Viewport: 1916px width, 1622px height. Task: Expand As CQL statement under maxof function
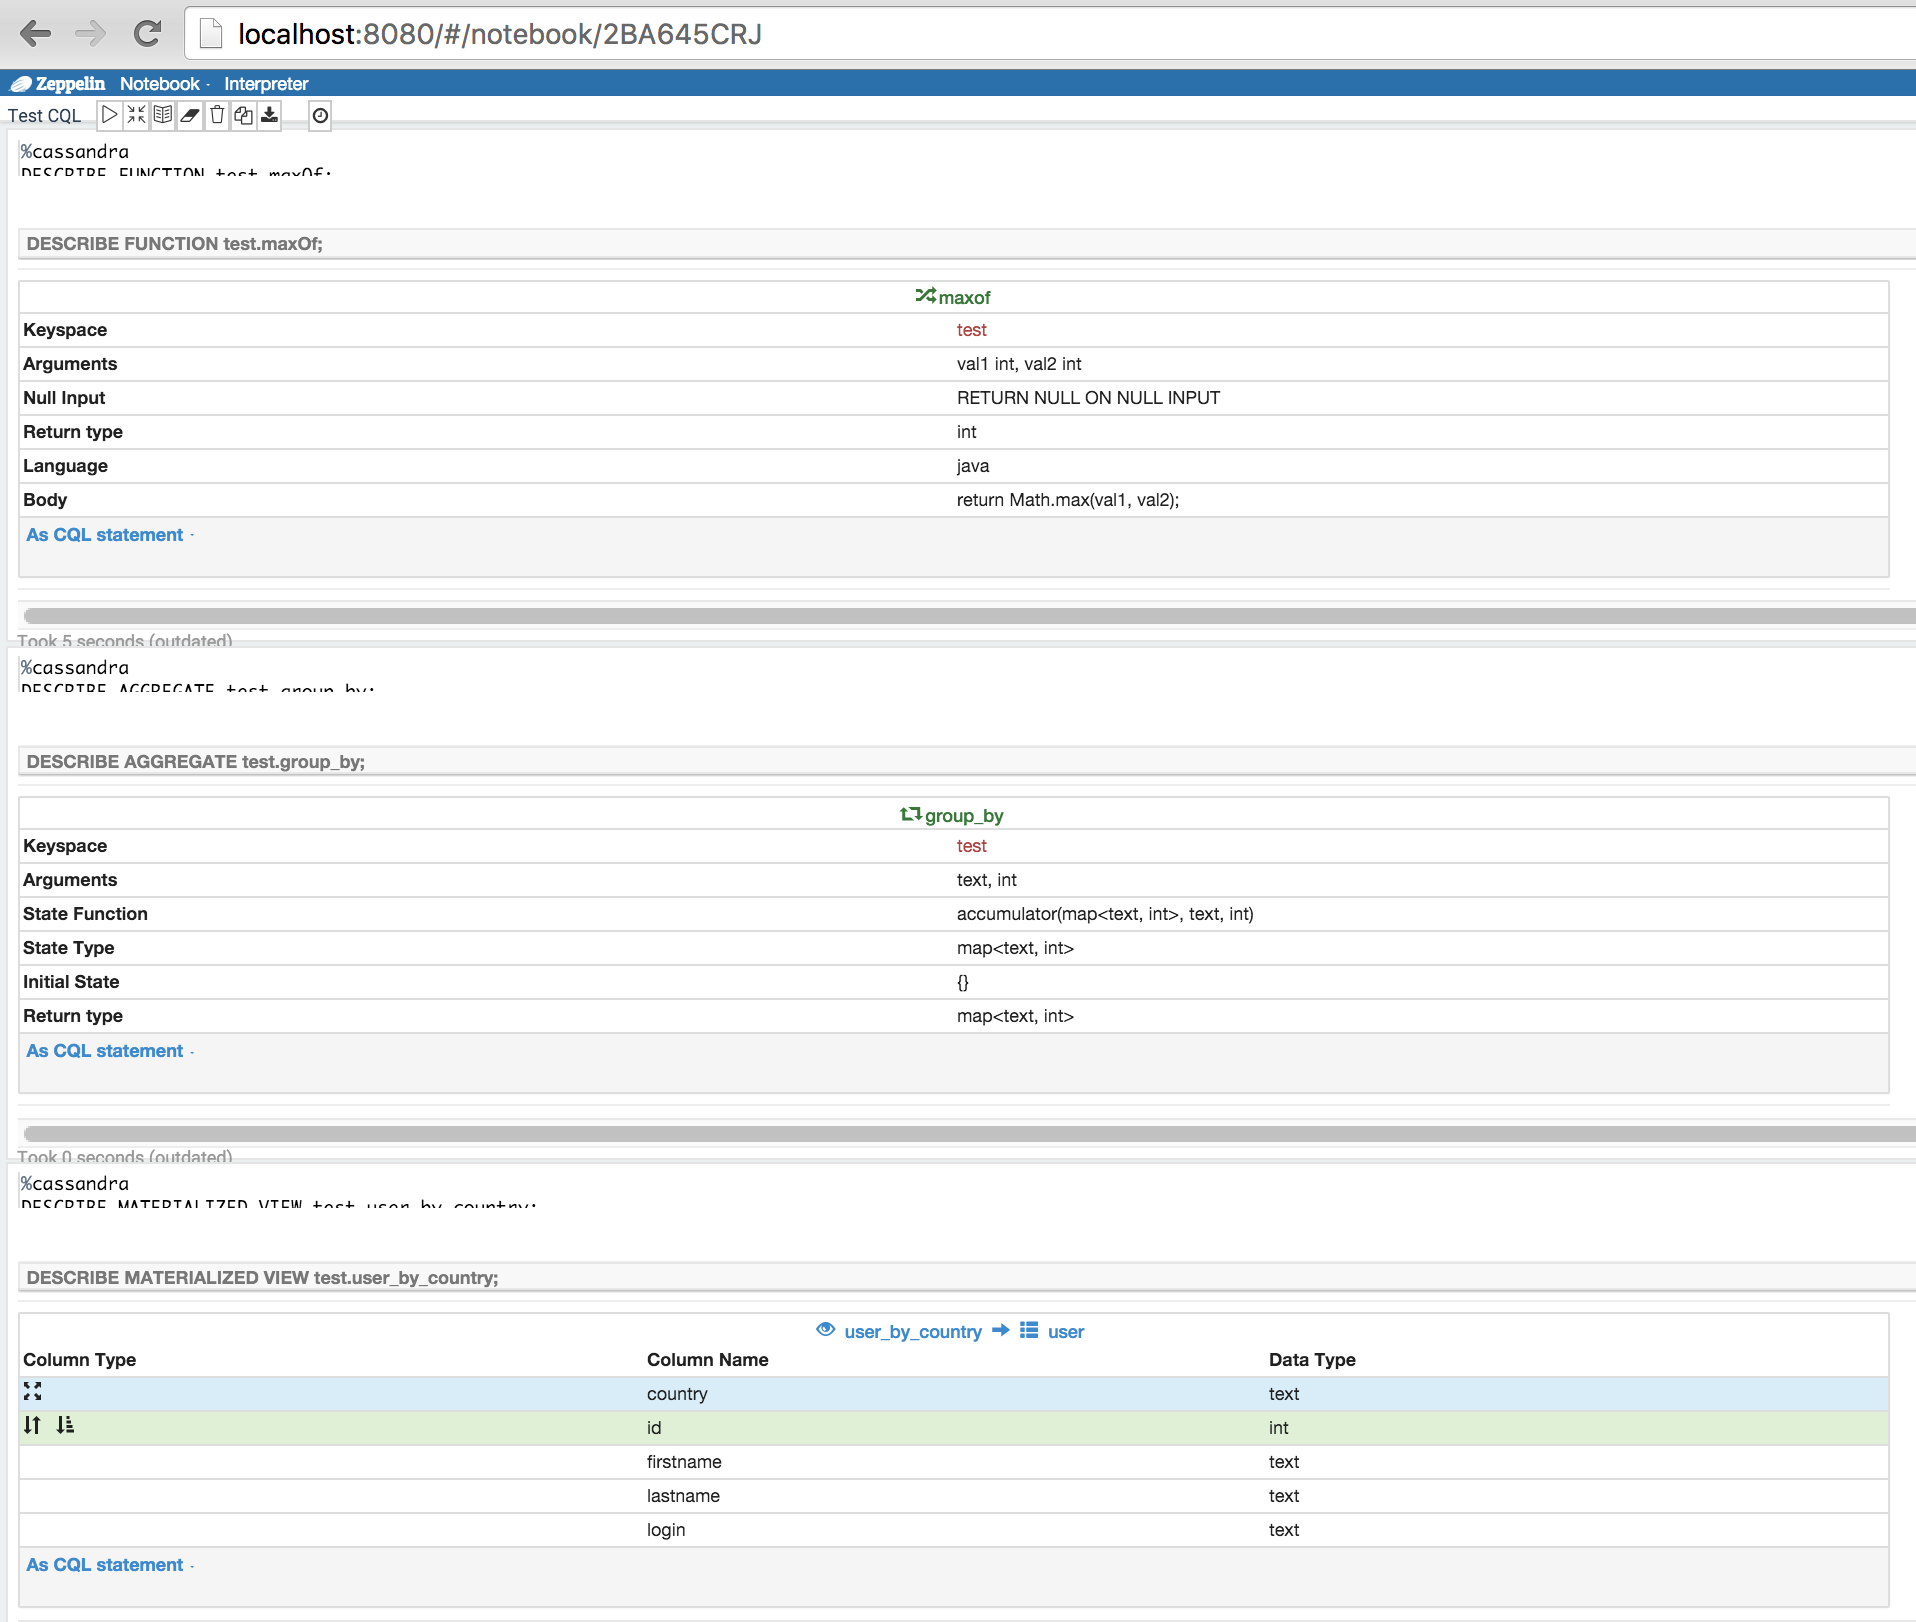pyautogui.click(x=105, y=535)
